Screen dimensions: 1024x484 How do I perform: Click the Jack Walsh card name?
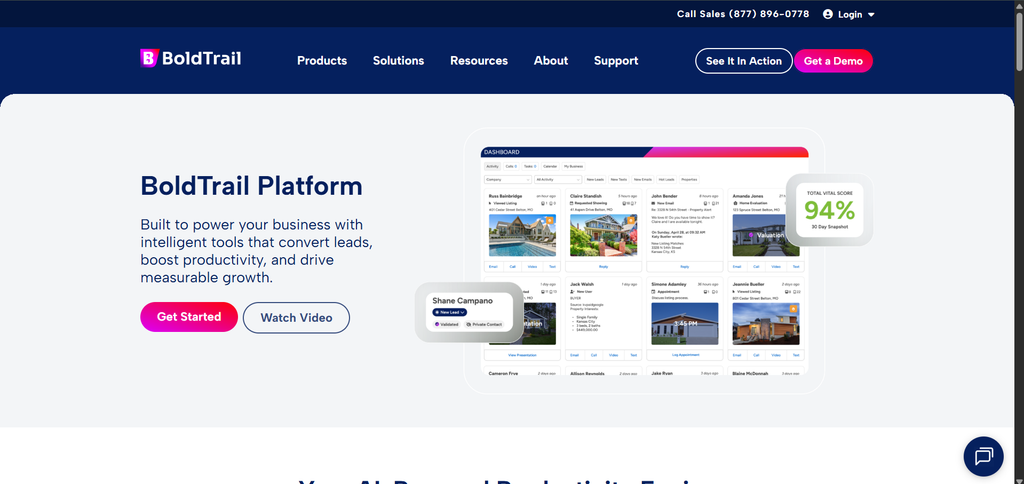pyautogui.click(x=582, y=284)
